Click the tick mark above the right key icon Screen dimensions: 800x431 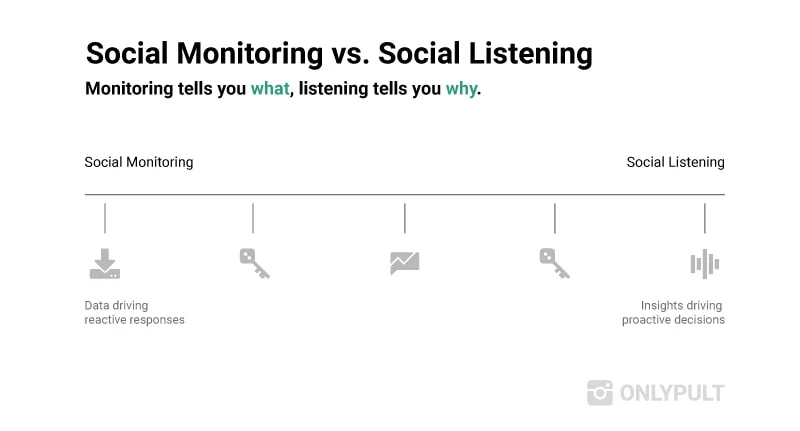click(554, 218)
